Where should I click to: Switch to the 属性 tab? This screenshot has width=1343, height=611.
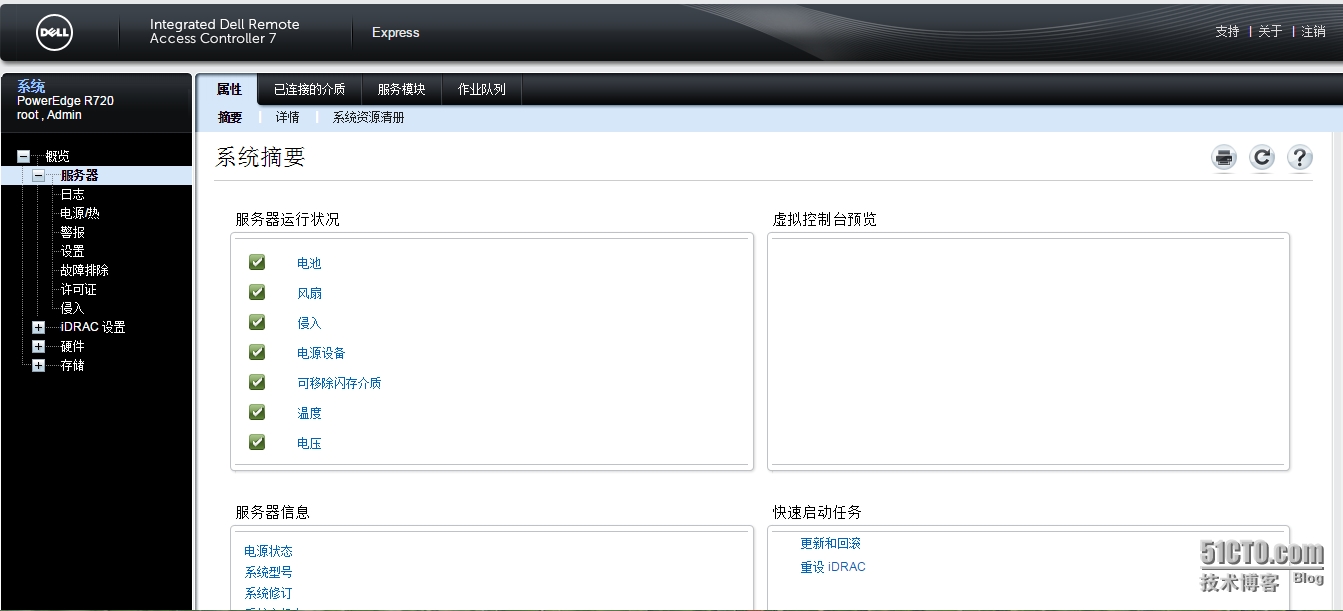[229, 89]
